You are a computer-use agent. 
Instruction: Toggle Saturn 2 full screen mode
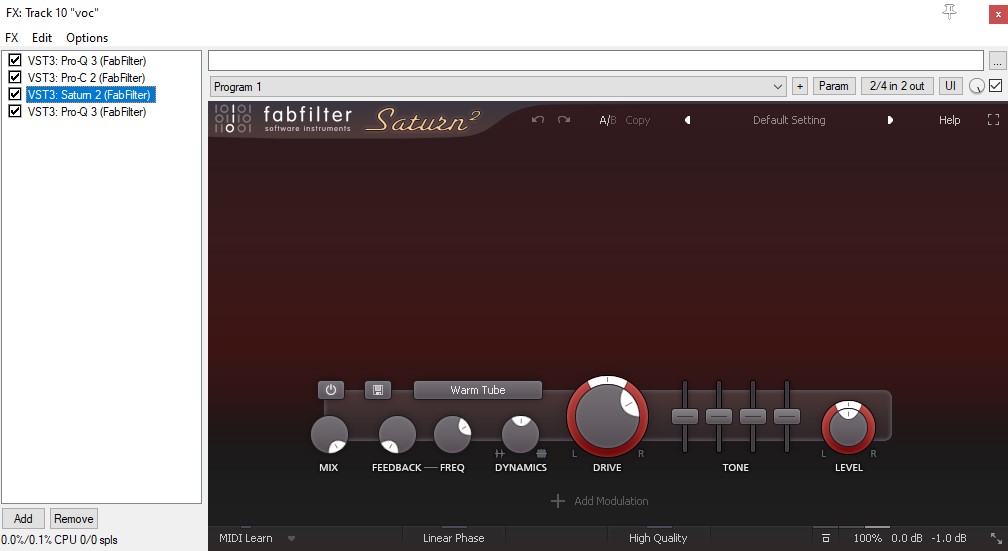993,120
